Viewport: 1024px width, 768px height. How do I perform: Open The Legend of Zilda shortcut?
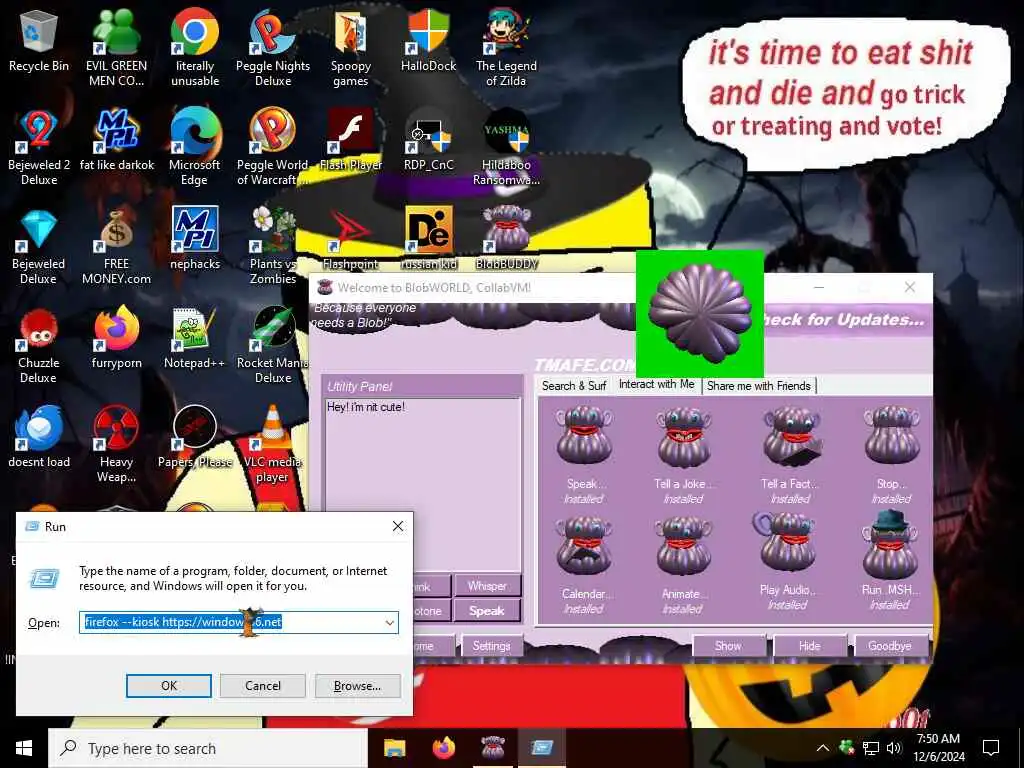tap(506, 48)
